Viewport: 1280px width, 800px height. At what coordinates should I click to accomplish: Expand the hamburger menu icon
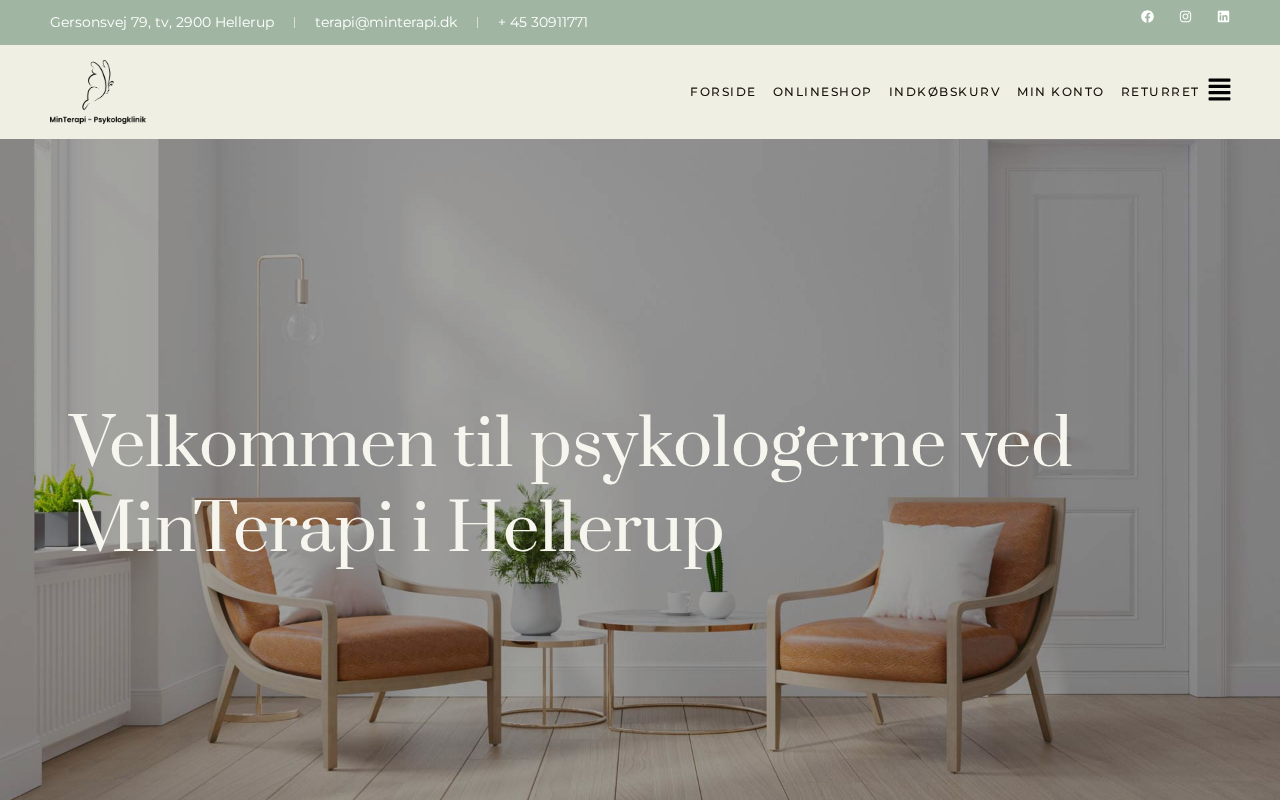click(x=1219, y=90)
